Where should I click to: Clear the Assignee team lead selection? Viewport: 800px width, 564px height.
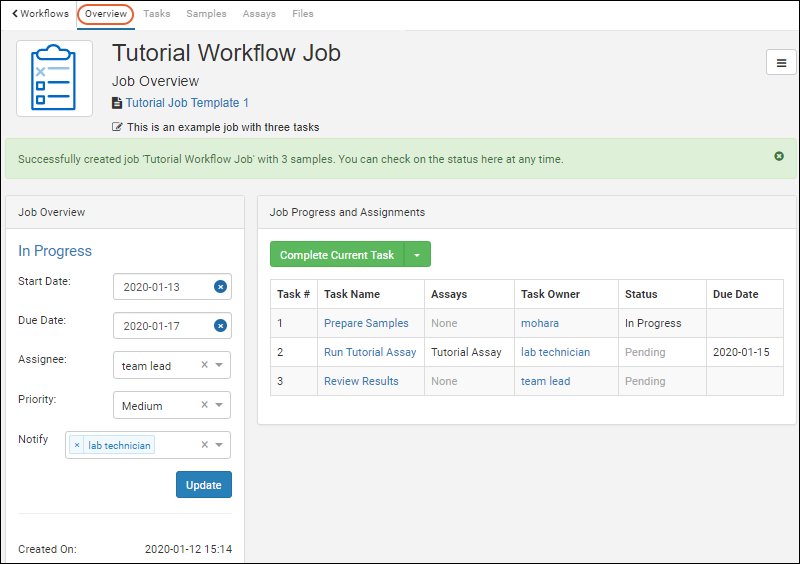click(x=204, y=366)
